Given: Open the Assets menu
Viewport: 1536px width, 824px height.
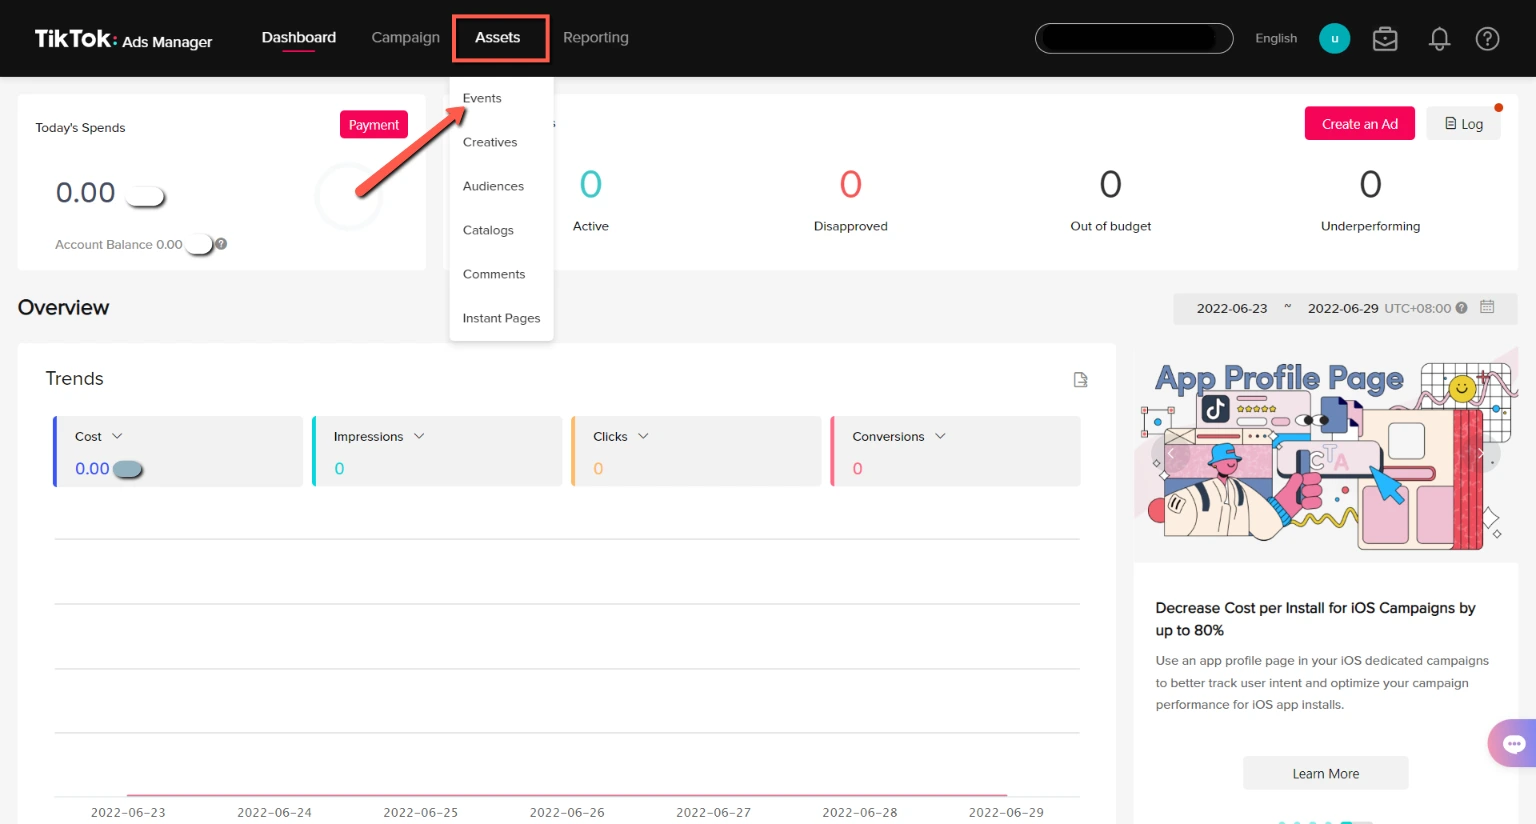Looking at the screenshot, I should click(498, 38).
